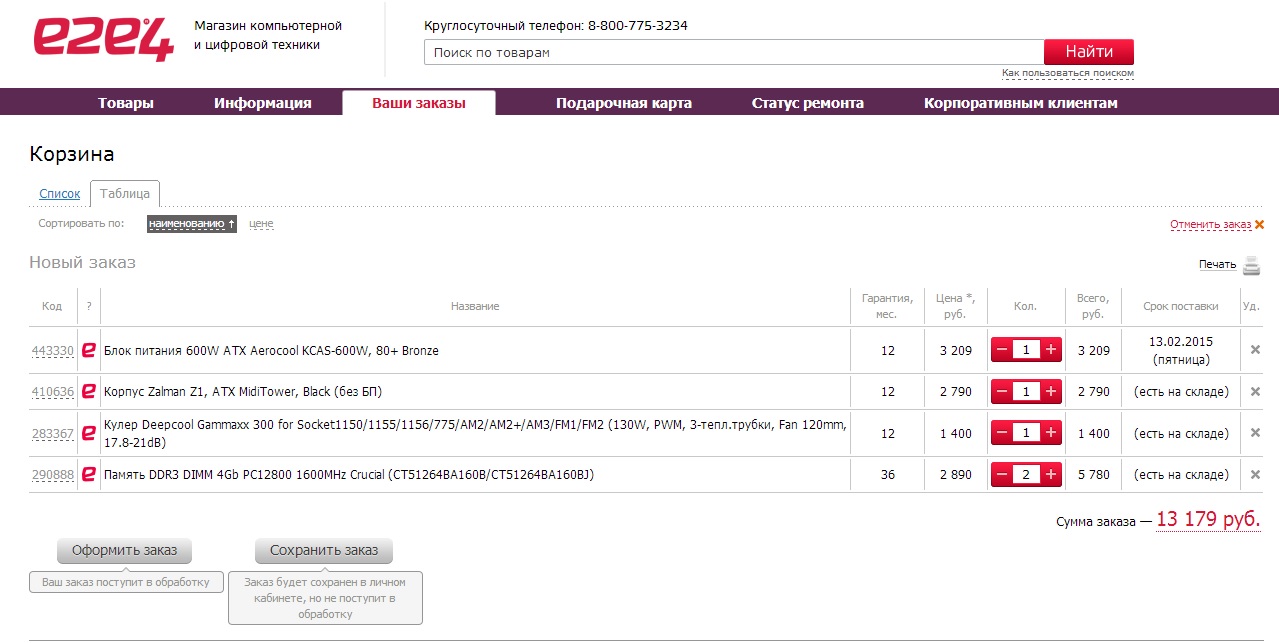Focus the Поиск по товарам search field

pyautogui.click(x=734, y=52)
